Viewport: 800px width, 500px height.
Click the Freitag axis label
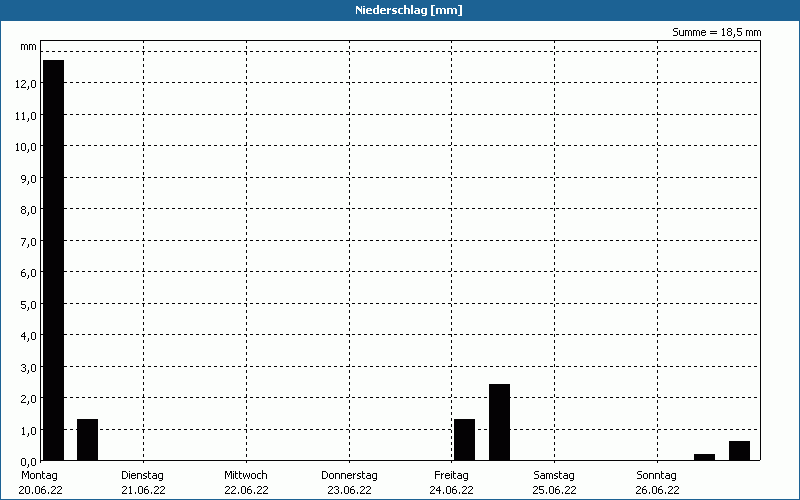click(452, 476)
